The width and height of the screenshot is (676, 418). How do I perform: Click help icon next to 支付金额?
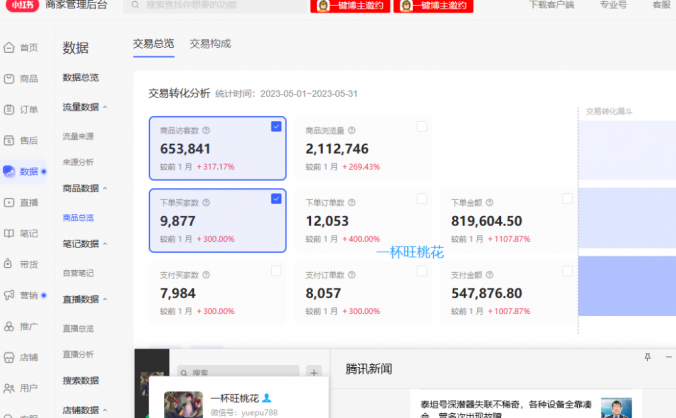coord(490,275)
